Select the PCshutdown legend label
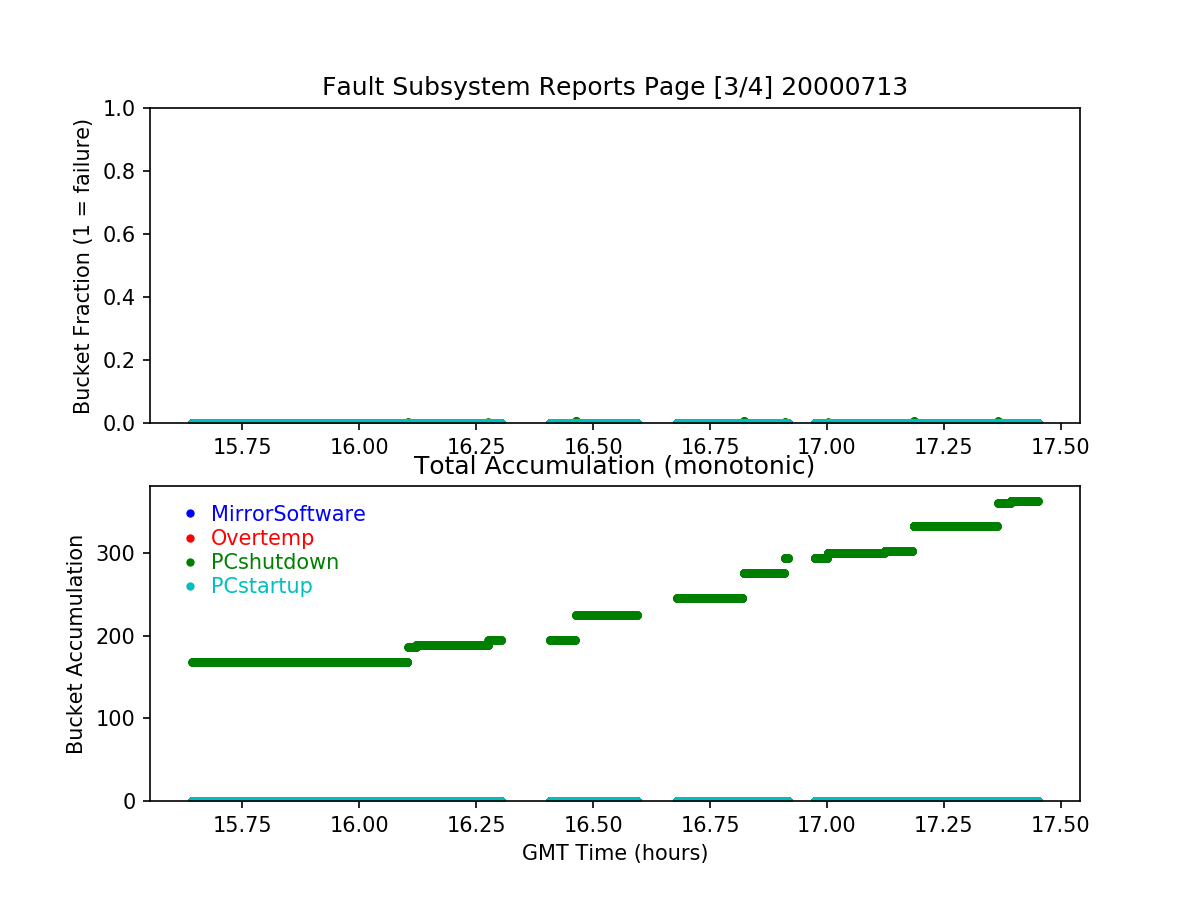Screen dimensions: 1200x900 coord(275,562)
